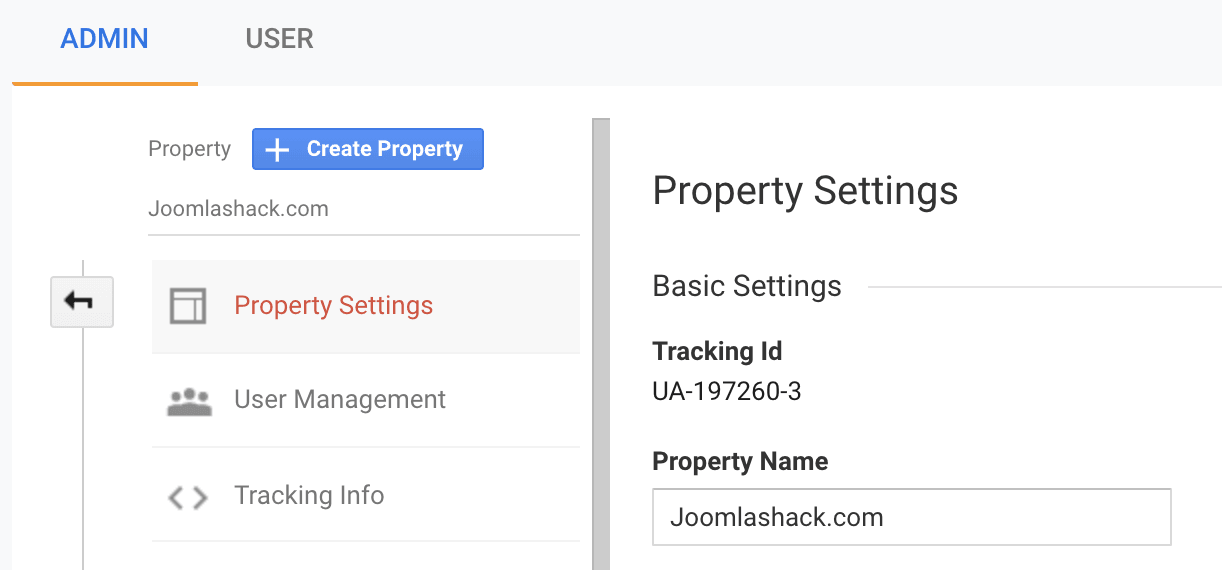The width and height of the screenshot is (1222, 570).
Task: Switch to the USER tab
Action: tap(279, 39)
